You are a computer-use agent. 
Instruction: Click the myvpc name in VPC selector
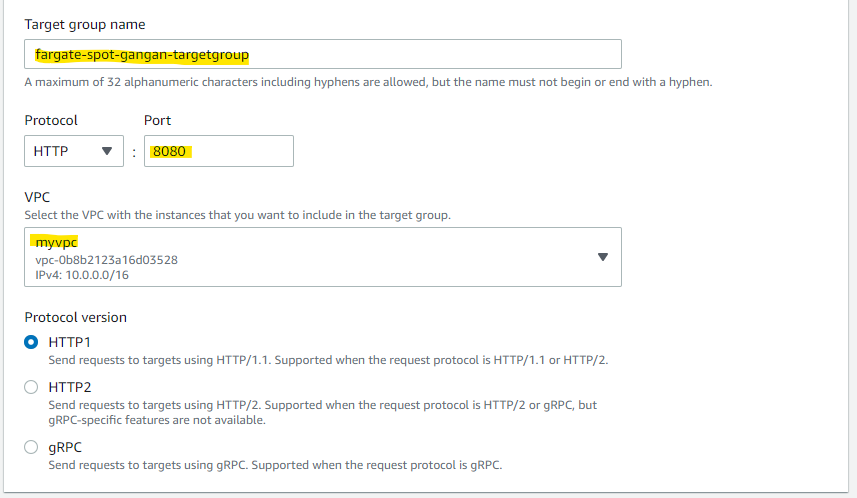pyautogui.click(x=56, y=243)
